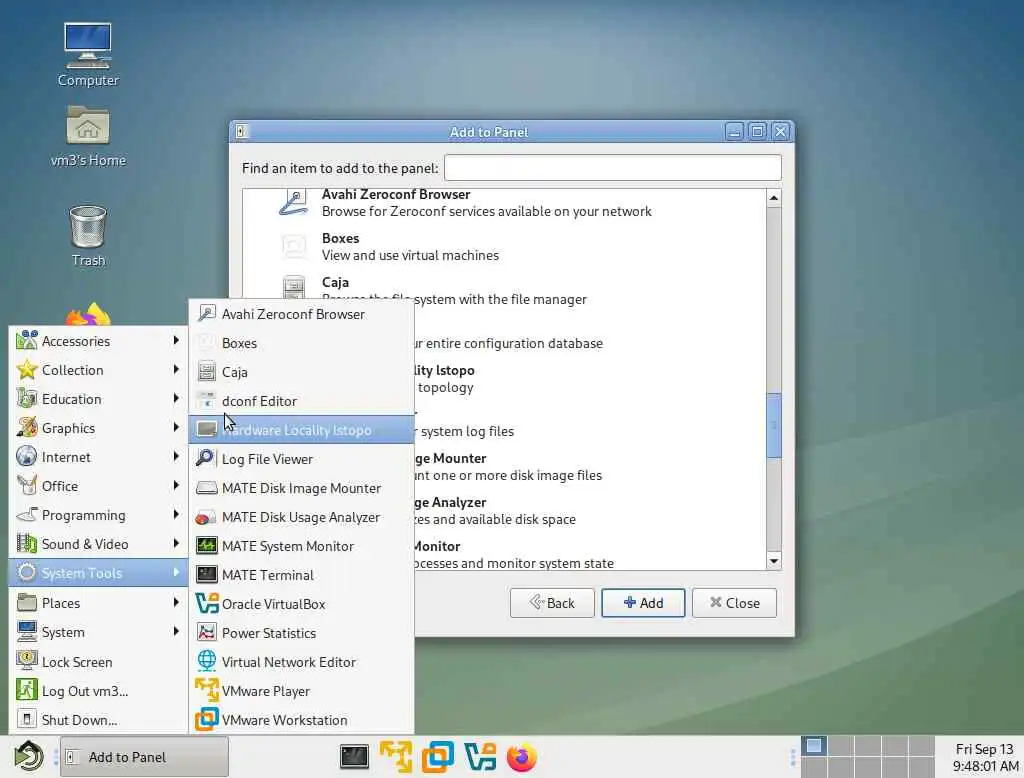Click the VMware Workstation menu icon
The height and width of the screenshot is (778, 1024).
[x=206, y=719]
